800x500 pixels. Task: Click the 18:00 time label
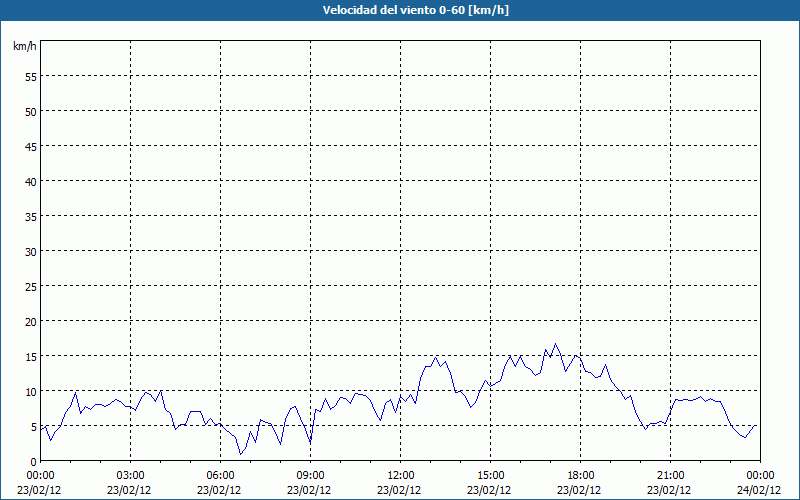pyautogui.click(x=581, y=476)
